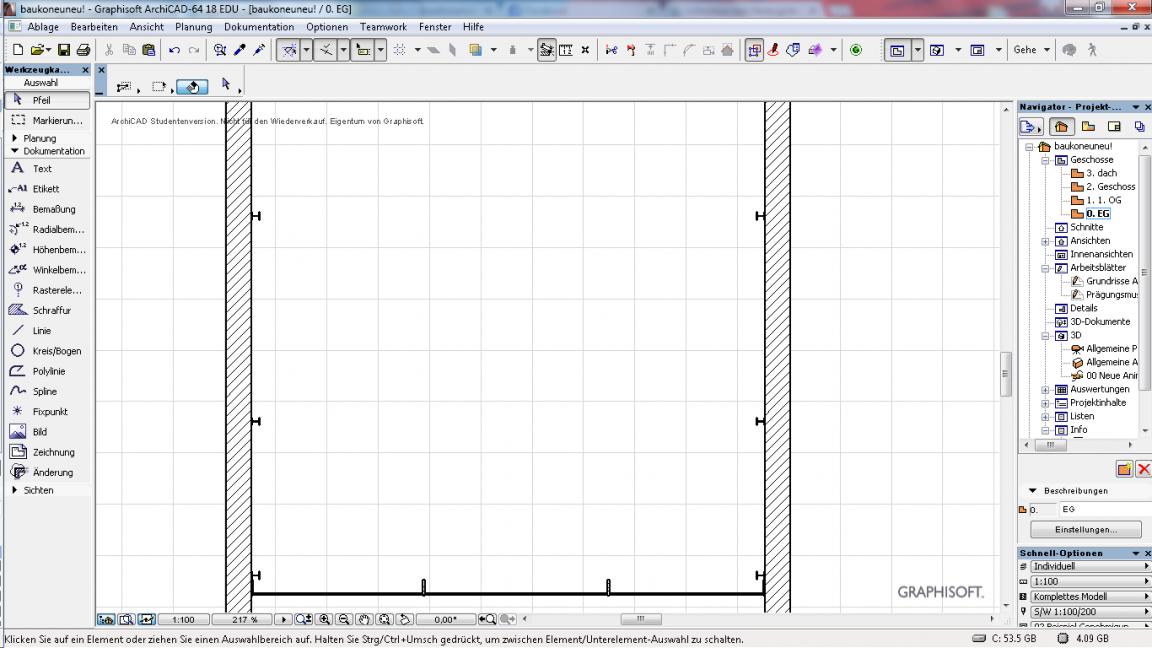
Task: Select the Winkelbemaßung angle dimension tool
Action: (47, 270)
